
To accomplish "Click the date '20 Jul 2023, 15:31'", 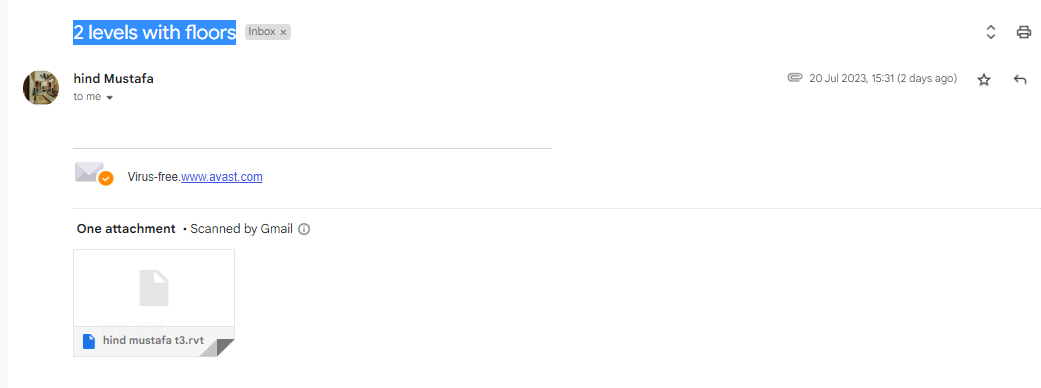I will [852, 78].
